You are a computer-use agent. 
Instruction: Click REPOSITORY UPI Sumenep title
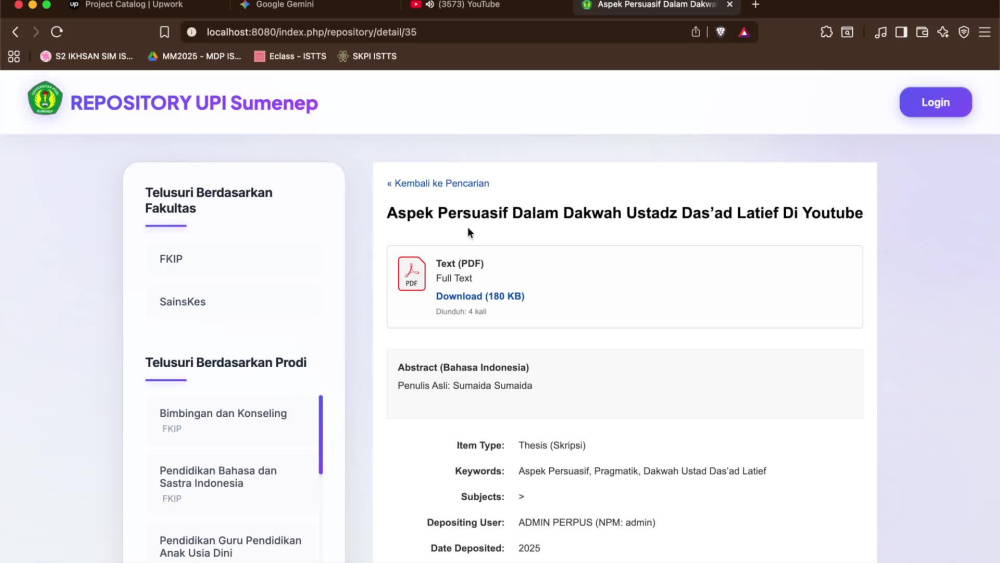click(194, 103)
